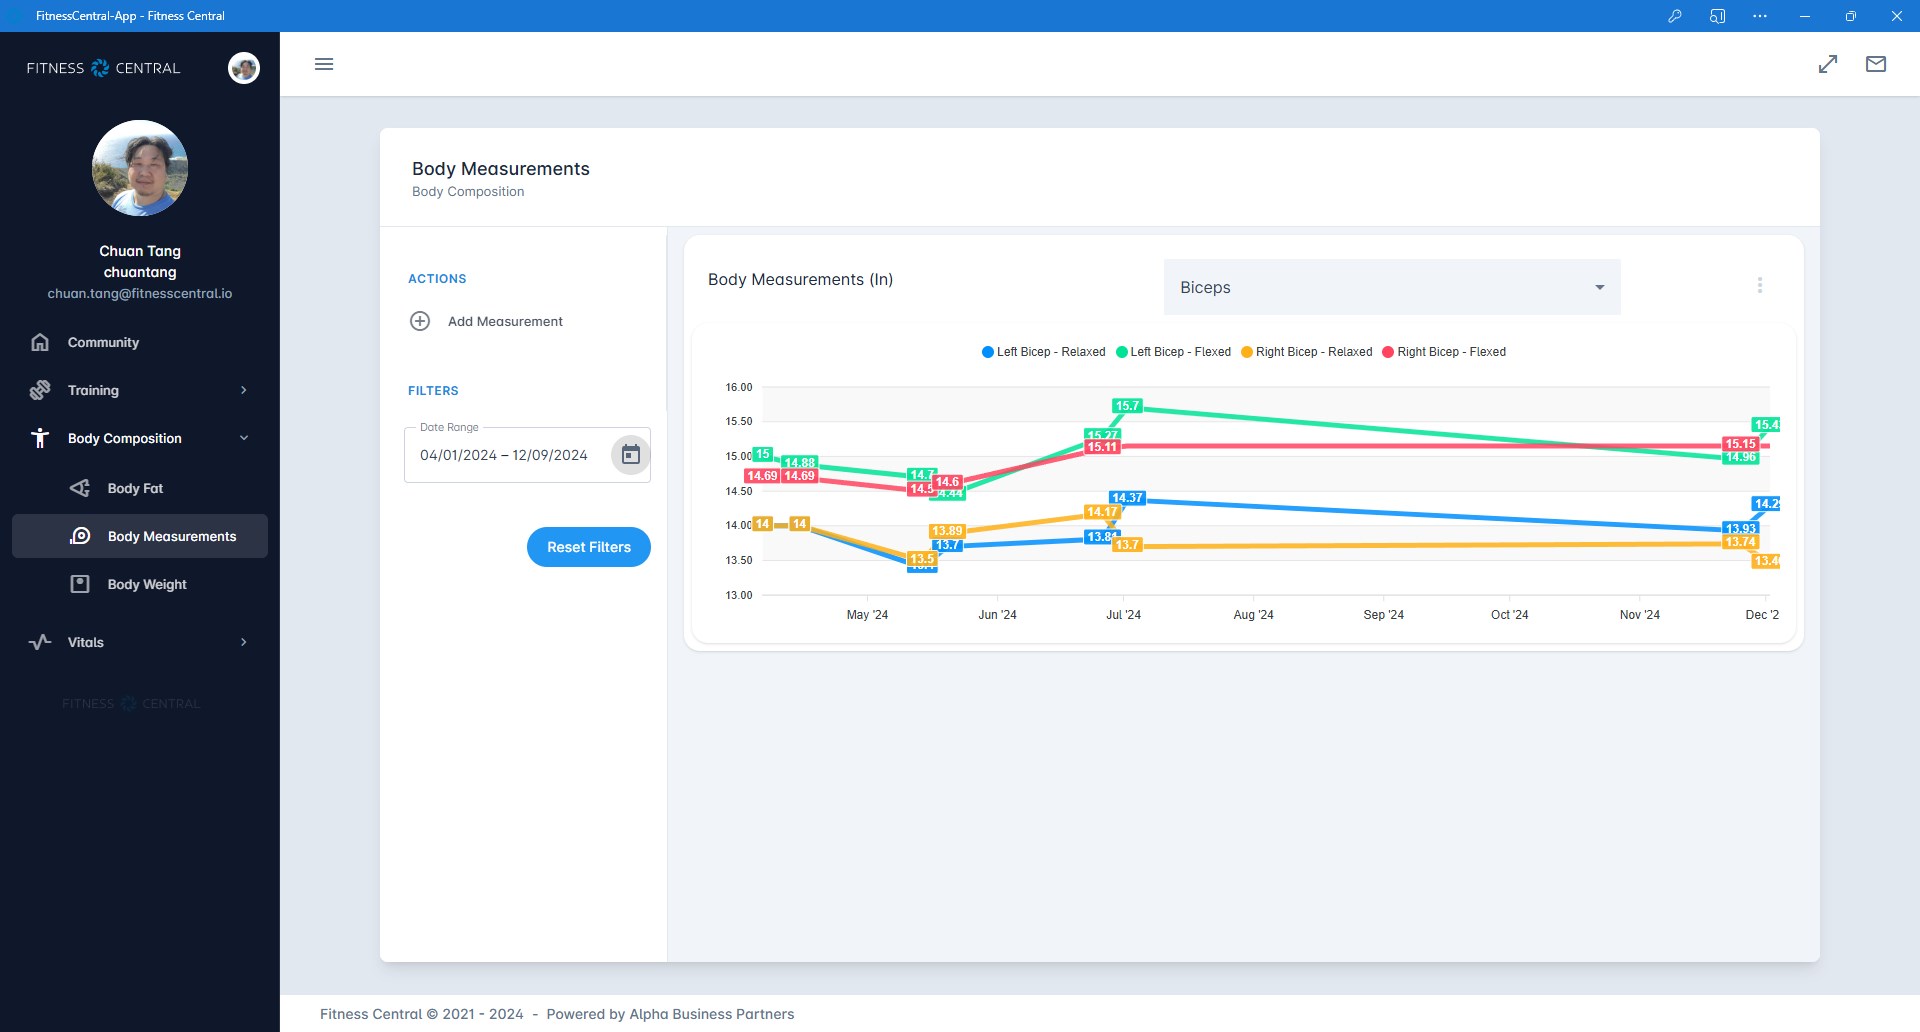Open chart options three-dot menu
The height and width of the screenshot is (1032, 1920).
(1760, 285)
